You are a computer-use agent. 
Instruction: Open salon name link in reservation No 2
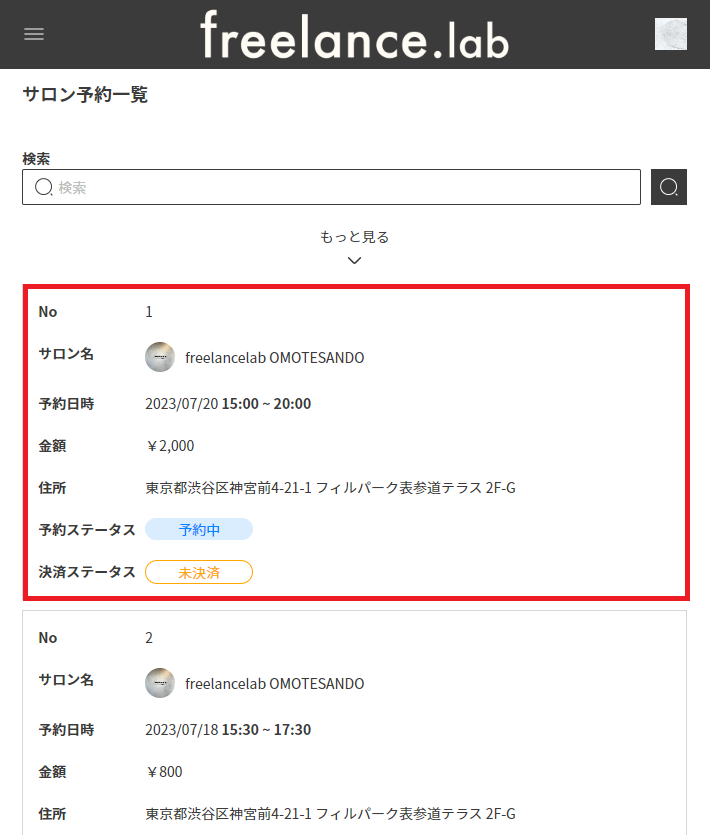pos(274,684)
